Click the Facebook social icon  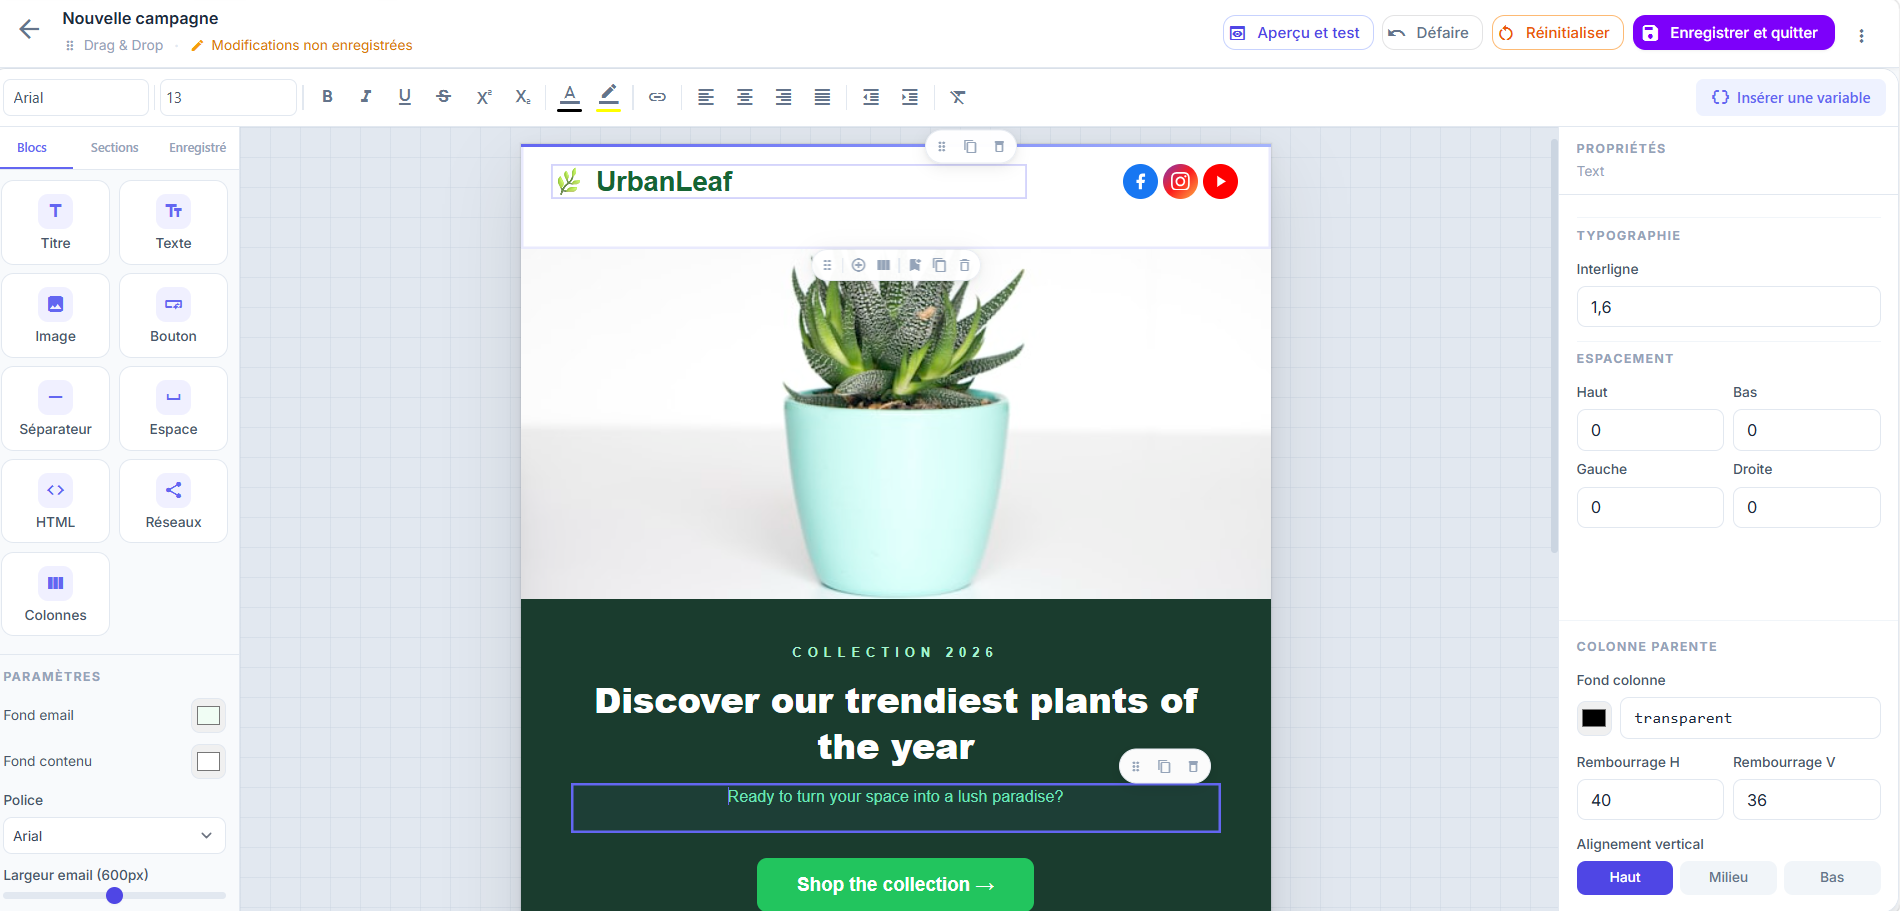pyautogui.click(x=1140, y=181)
